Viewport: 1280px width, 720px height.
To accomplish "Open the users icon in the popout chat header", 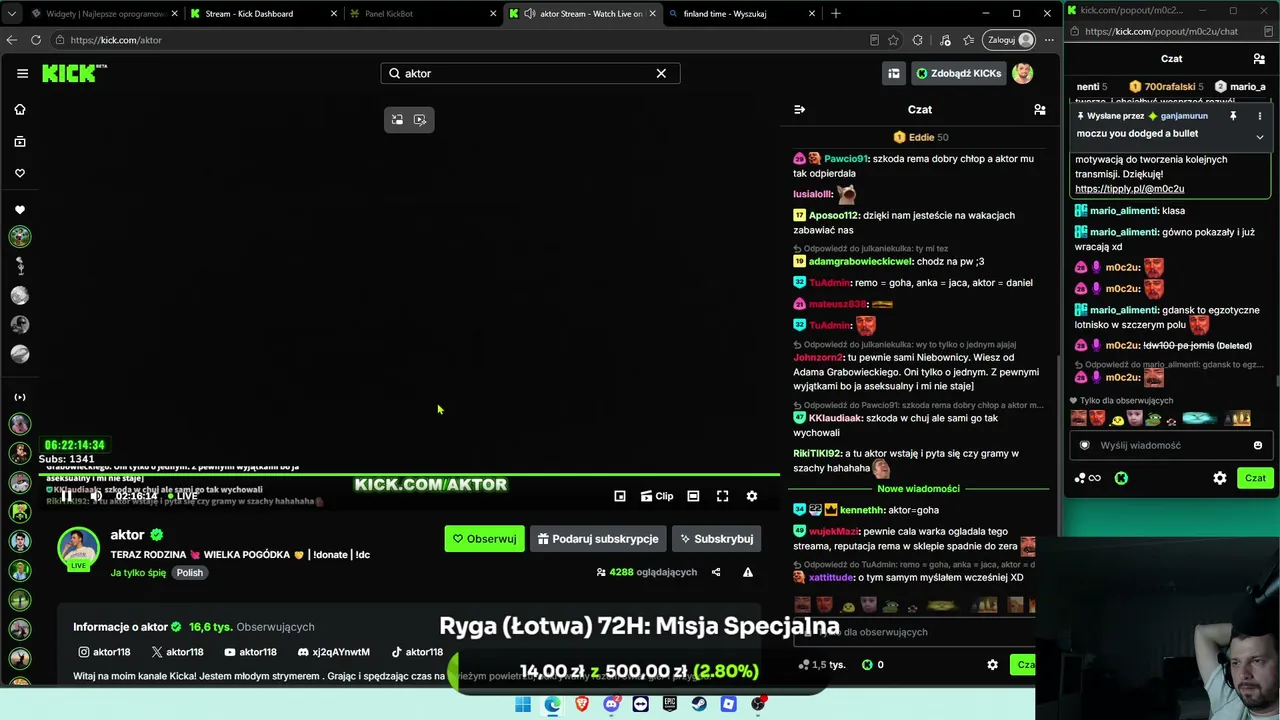I will coord(1259,59).
